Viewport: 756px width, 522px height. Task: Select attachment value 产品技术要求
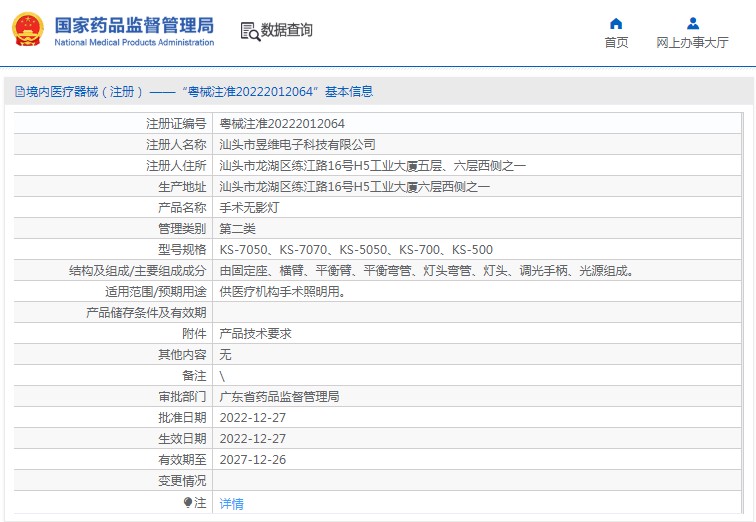tap(256, 334)
